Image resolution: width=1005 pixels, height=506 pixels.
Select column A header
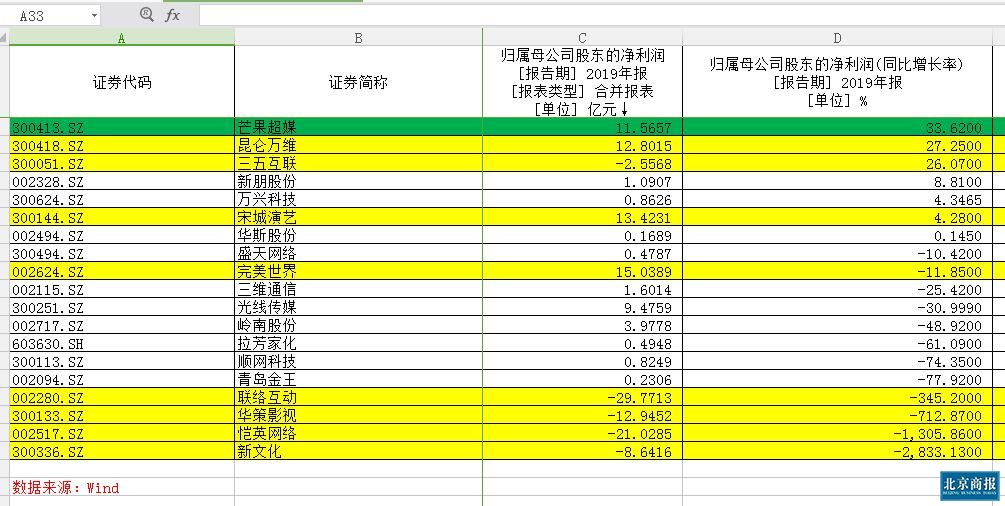click(x=122, y=38)
